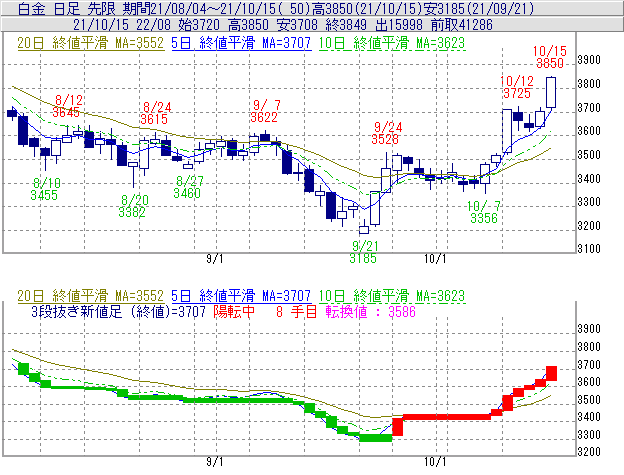This screenshot has width=624, height=475.
Task: Click 20日 終値平滑 MA=3552 legend in candlestick chart
Action: click(90, 43)
